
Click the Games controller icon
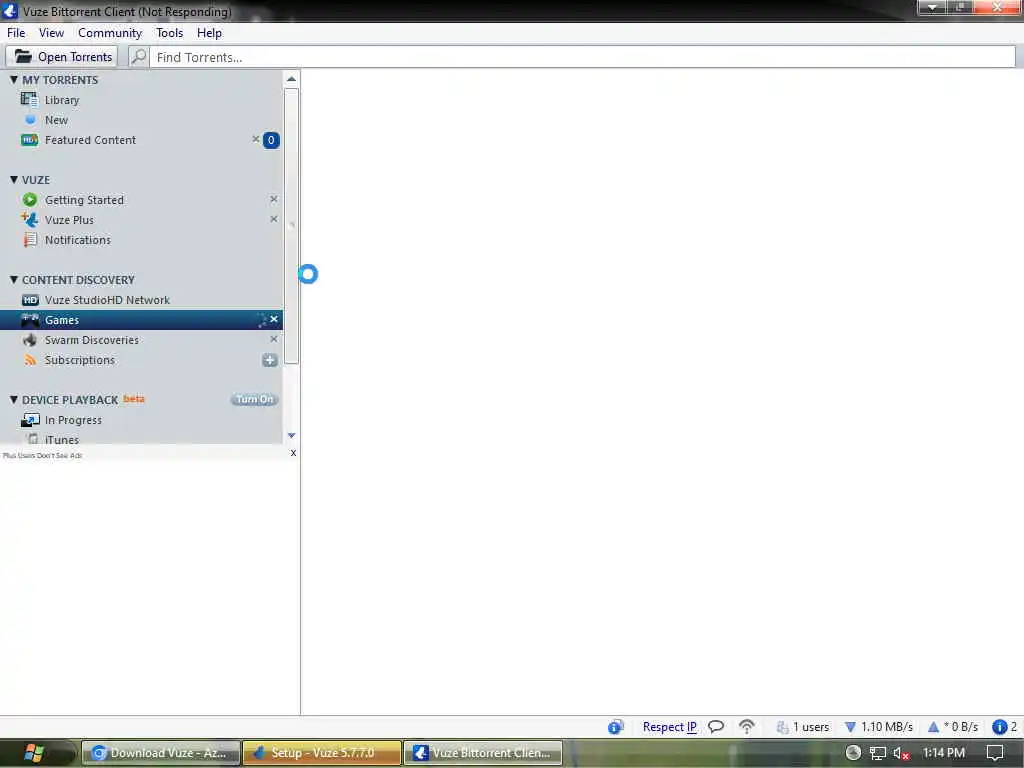tap(30, 320)
